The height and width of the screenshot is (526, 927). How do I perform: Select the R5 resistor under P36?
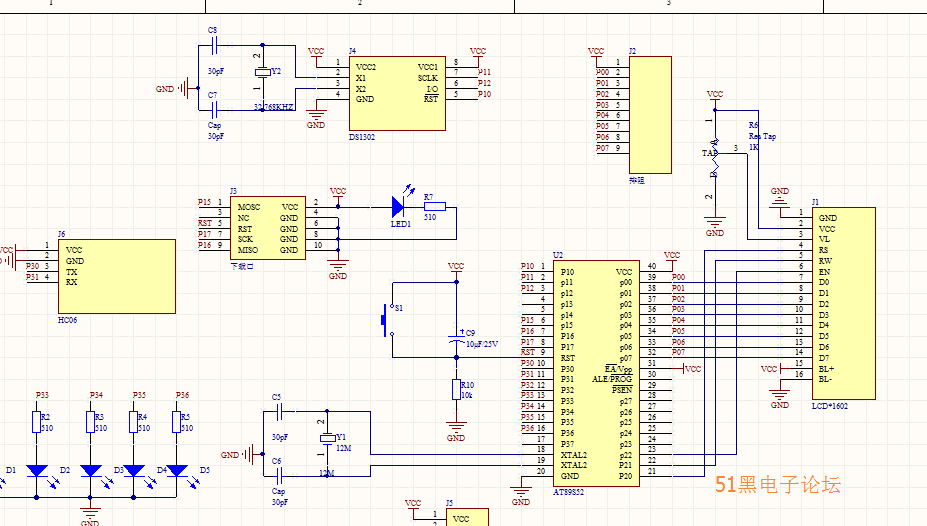pyautogui.click(x=177, y=423)
